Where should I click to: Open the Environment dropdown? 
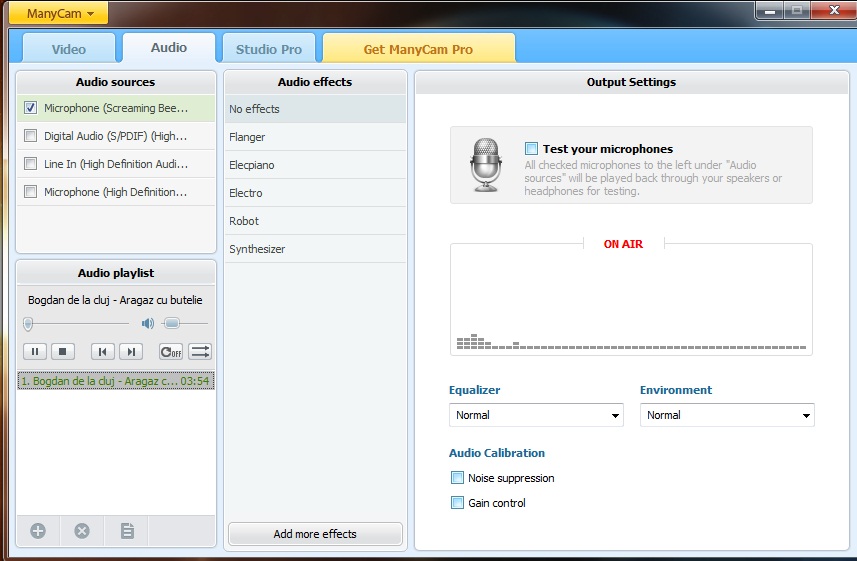point(727,415)
